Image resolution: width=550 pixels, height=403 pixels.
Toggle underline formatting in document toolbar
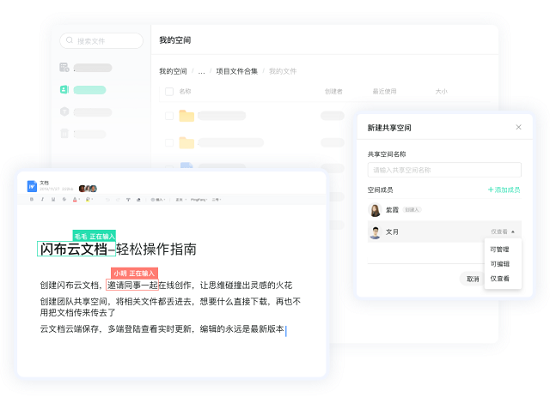pos(53,199)
